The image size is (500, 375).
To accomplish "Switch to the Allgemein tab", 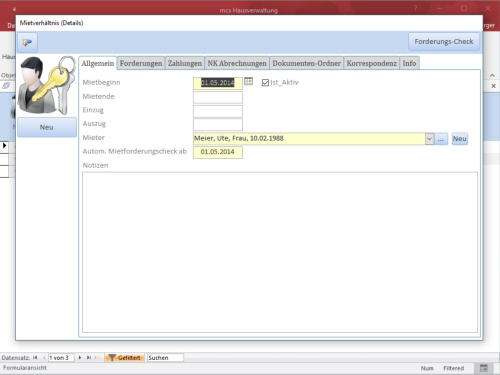I will [98, 63].
